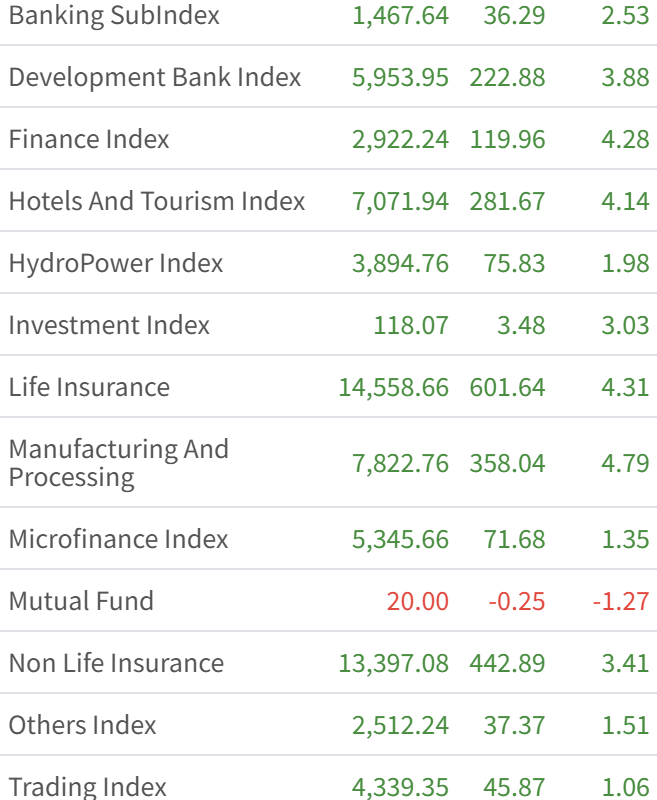Select Non Life Insurance entry
Viewport: 657px width, 800px height.
coord(116,664)
